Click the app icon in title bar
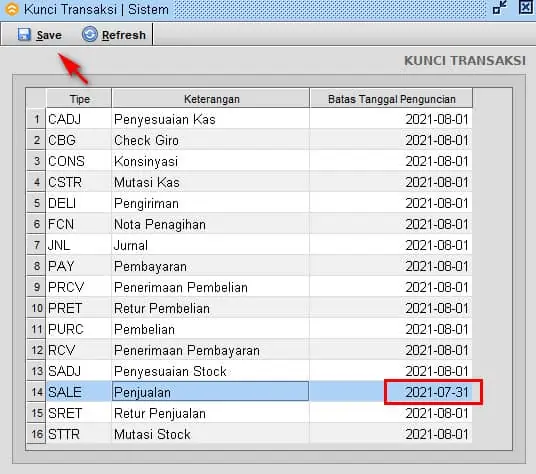This screenshot has height=474, width=536. [x=12, y=9]
